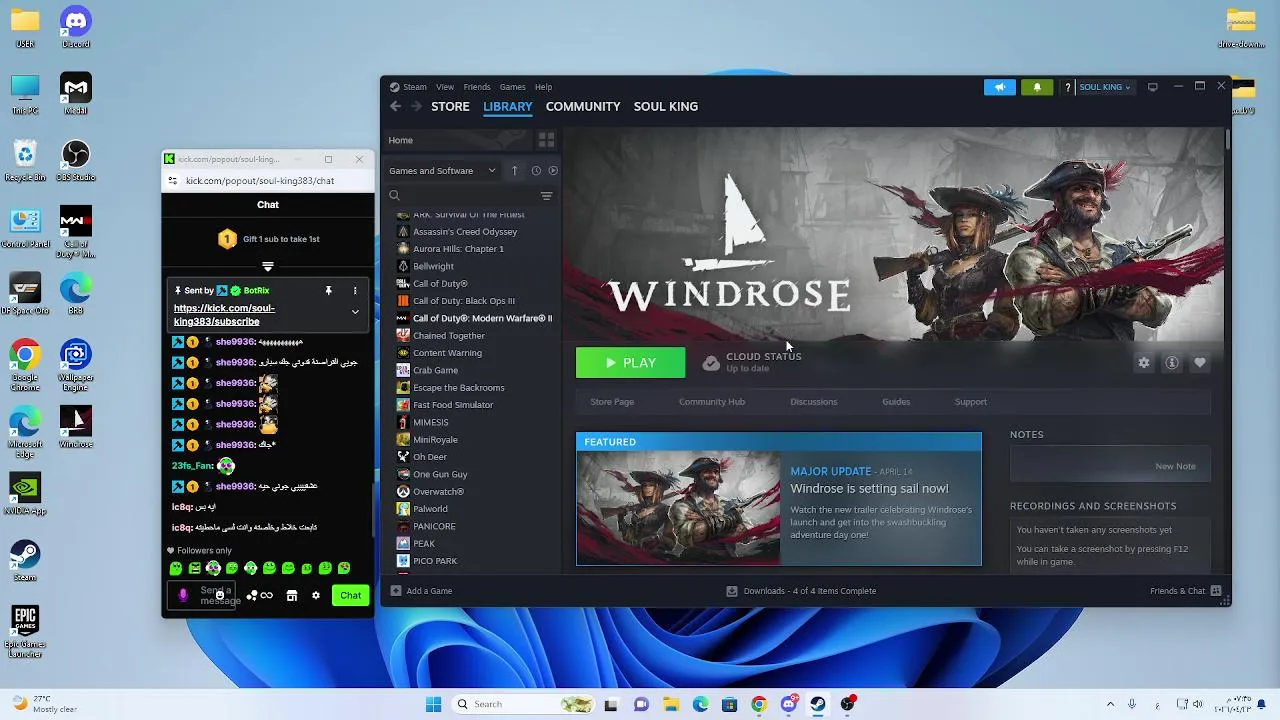Switch library to collections grid view
Viewport: 1280px width, 720px height.
point(546,140)
